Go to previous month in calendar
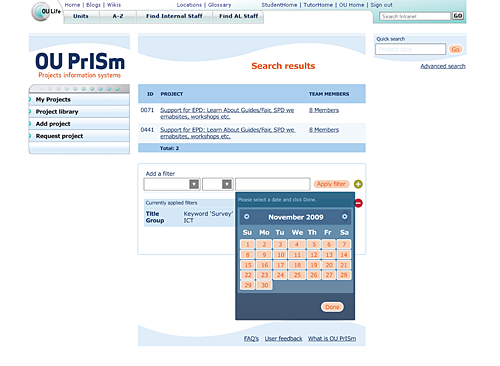The image size is (500, 366). point(247,217)
